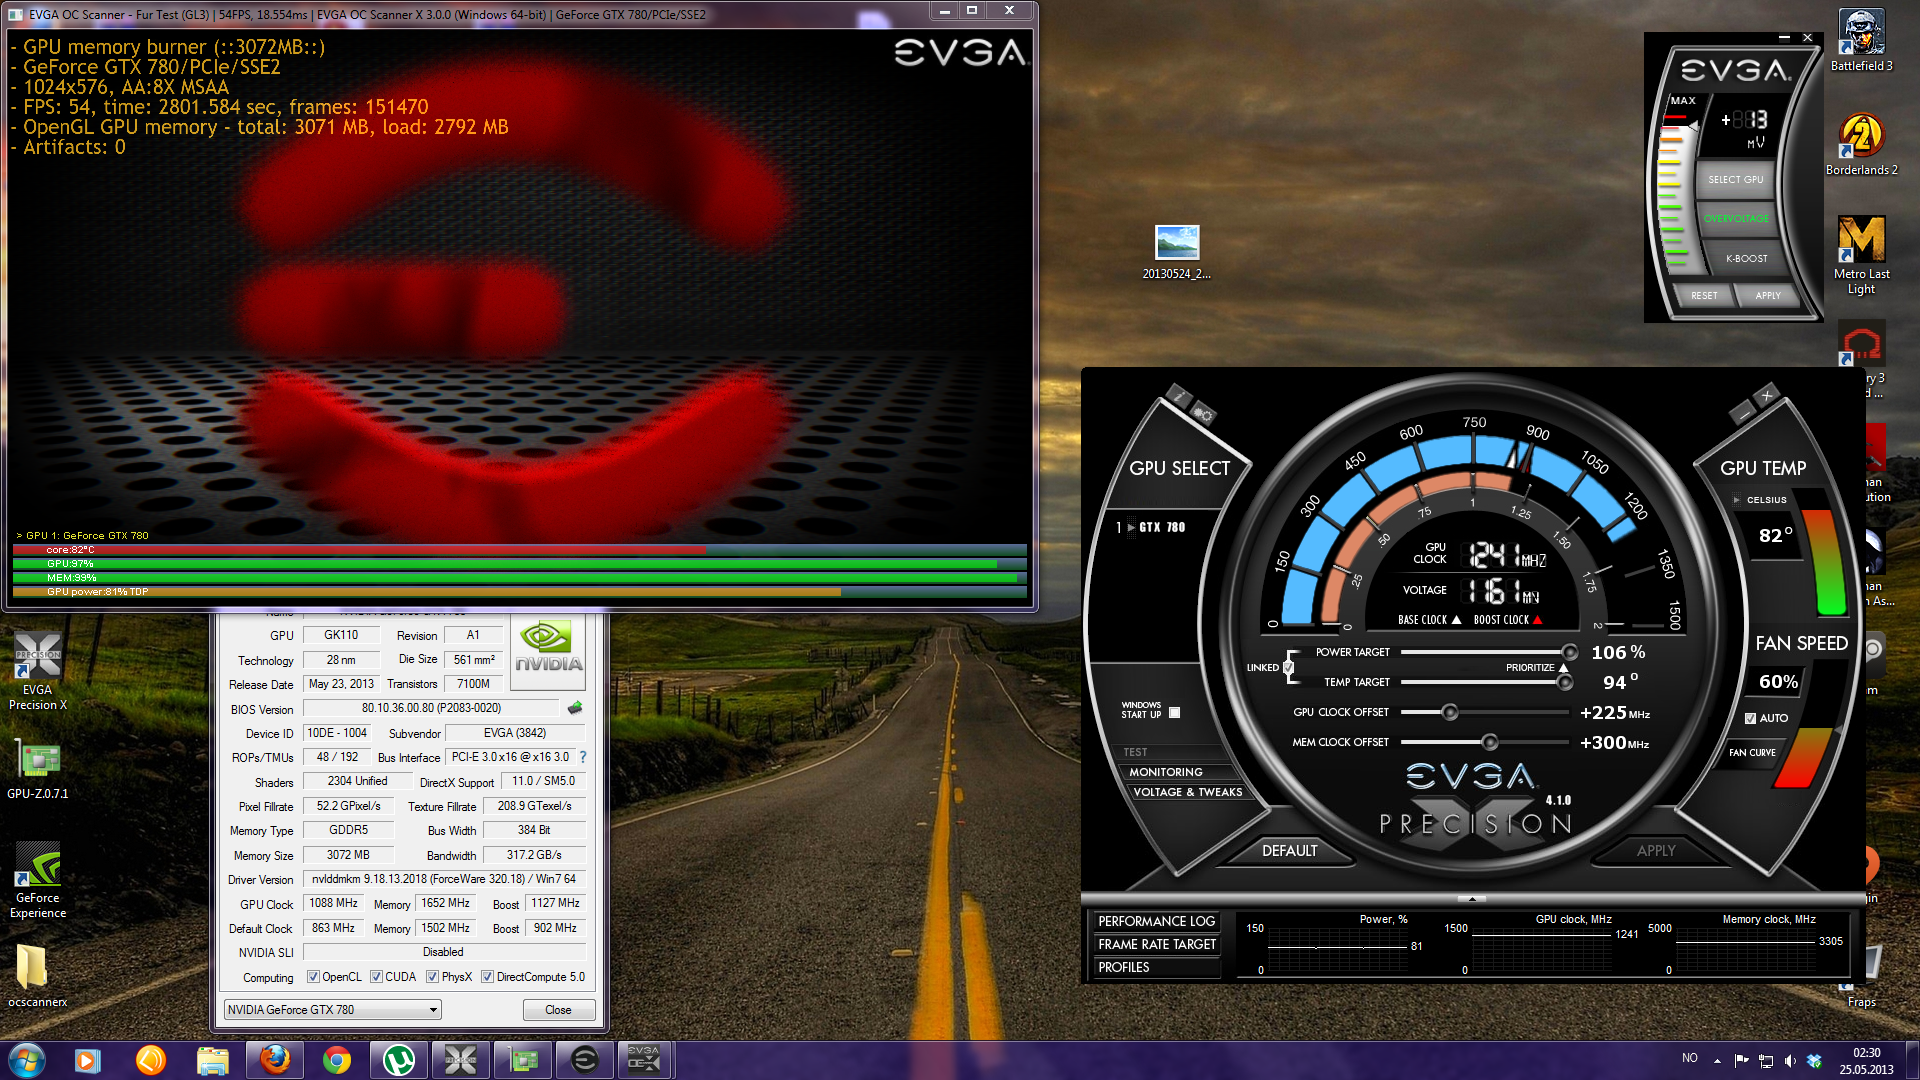Adjust Power Target slider knob

coord(1569,653)
